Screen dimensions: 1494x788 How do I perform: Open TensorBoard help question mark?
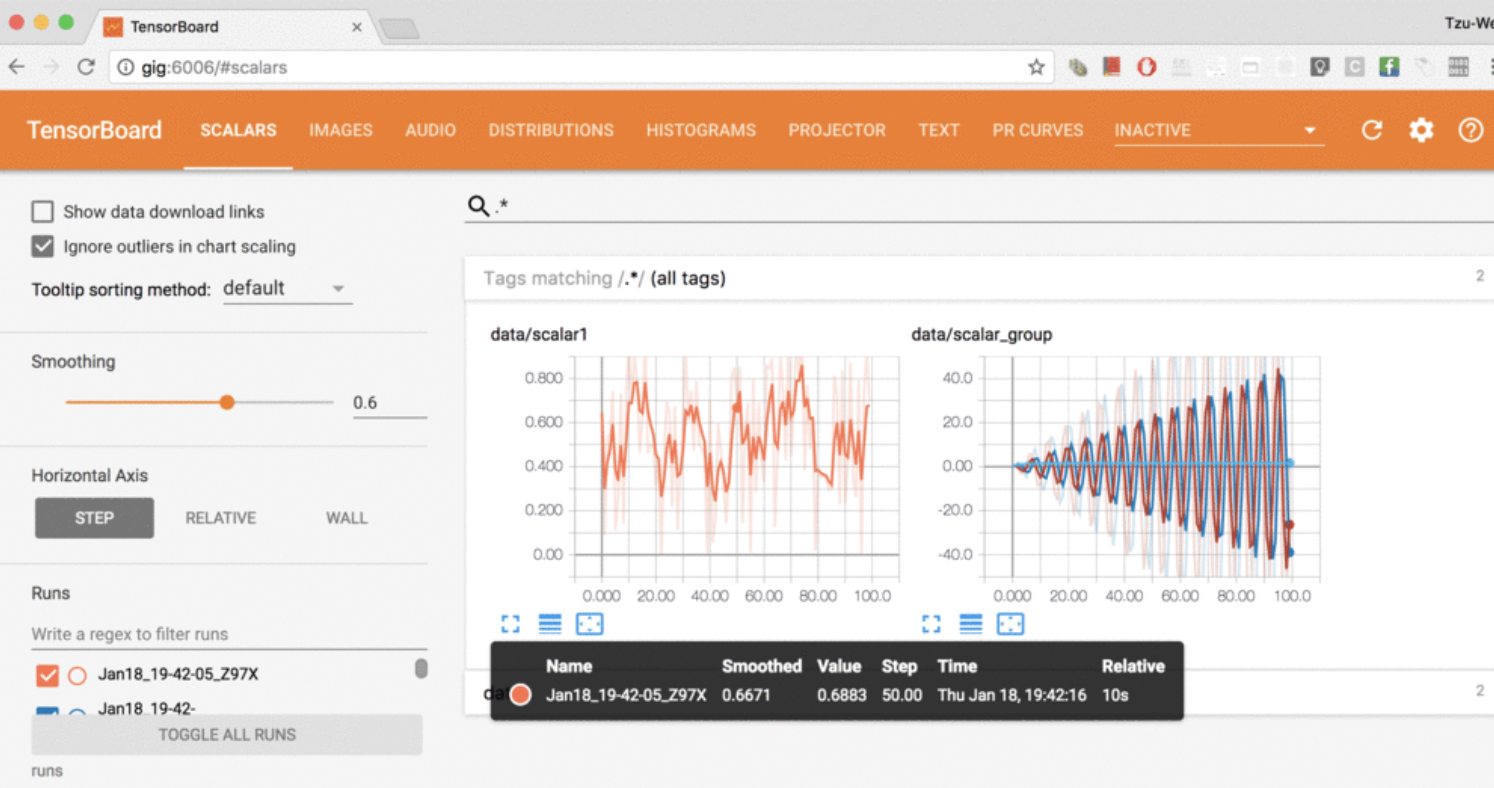(x=1470, y=130)
